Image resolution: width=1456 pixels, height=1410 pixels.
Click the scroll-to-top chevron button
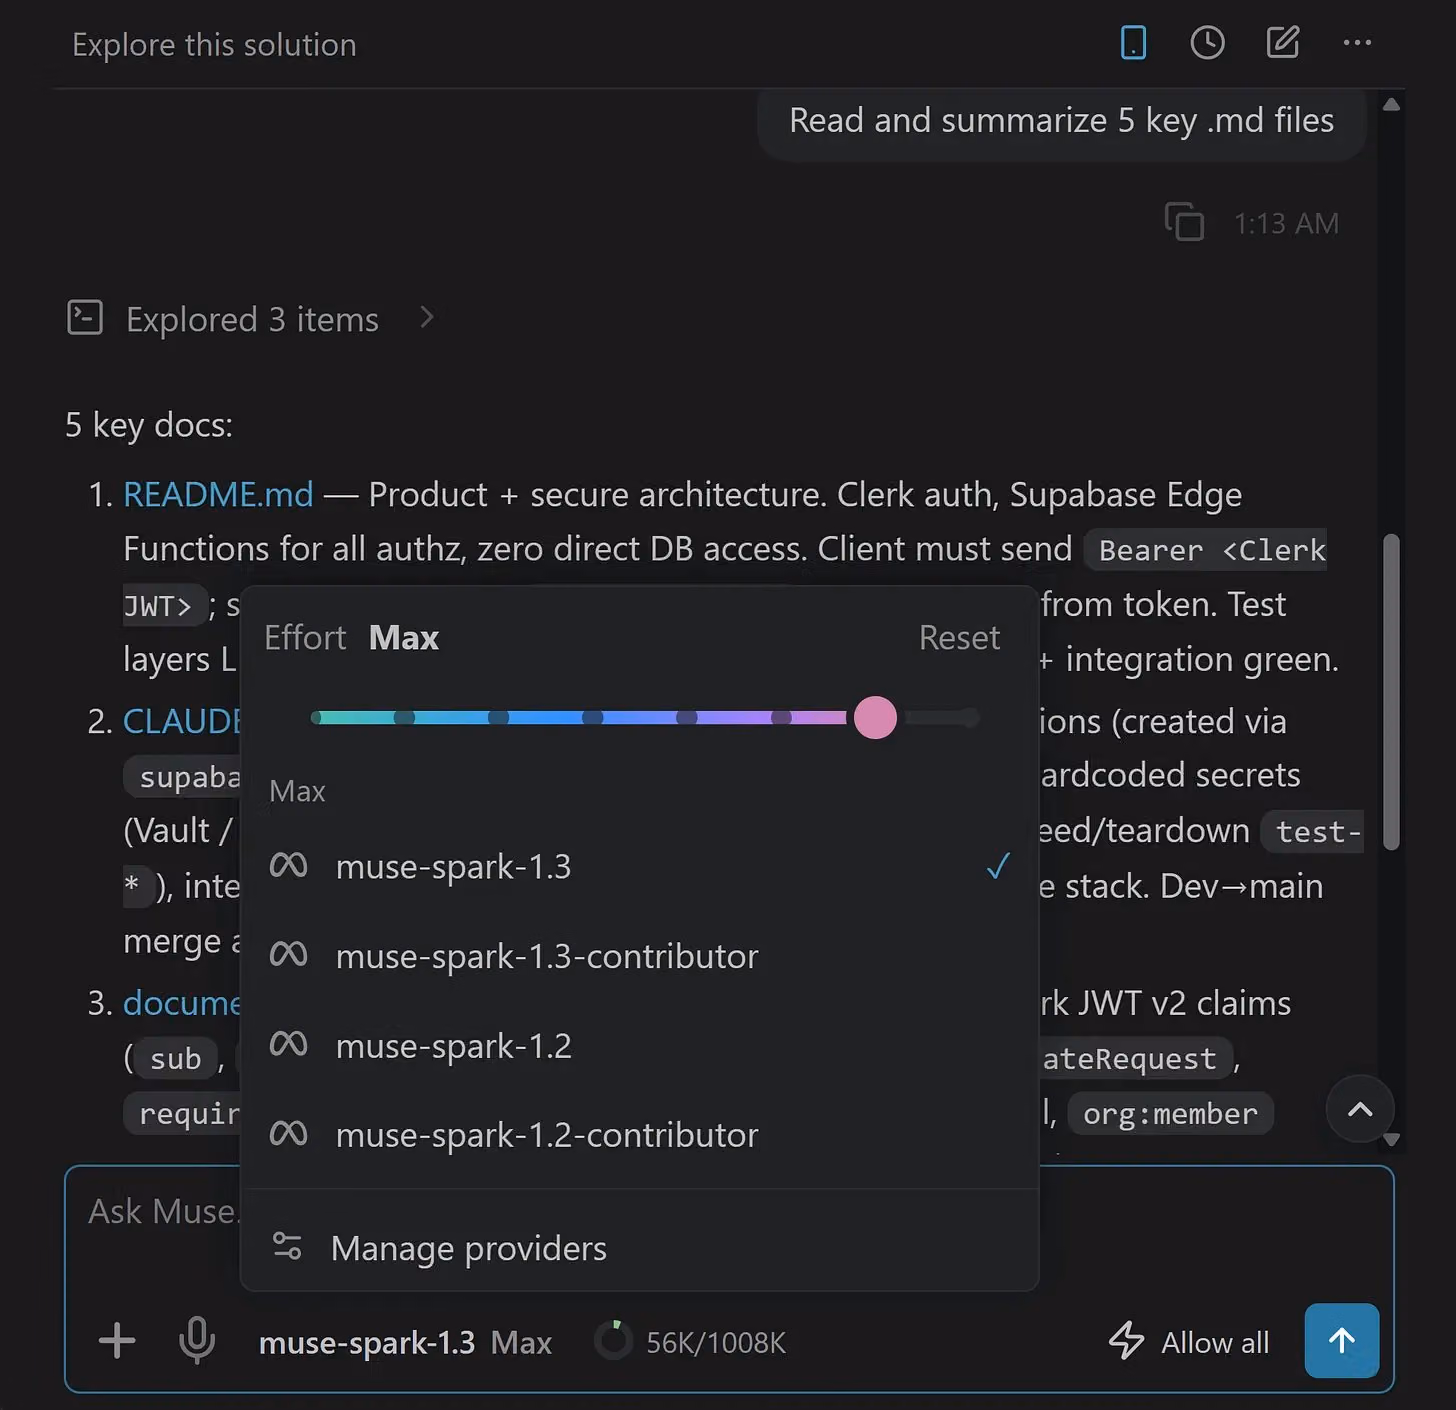(1360, 1109)
